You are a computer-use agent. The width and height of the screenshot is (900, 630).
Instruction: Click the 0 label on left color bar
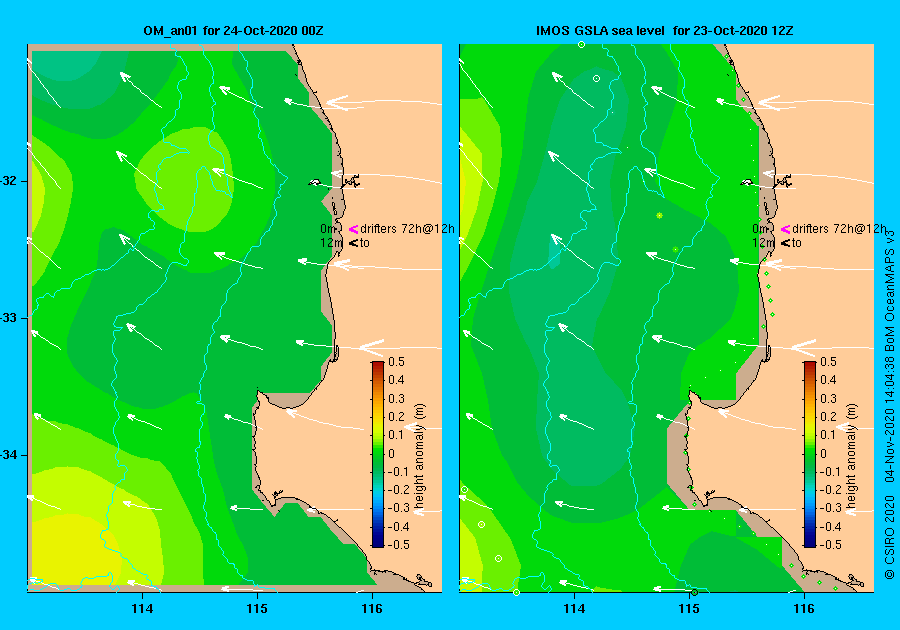(x=392, y=453)
